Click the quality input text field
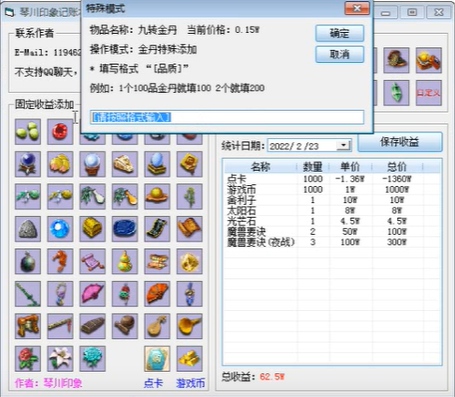Screen dimensions: 455x397 tap(227, 117)
